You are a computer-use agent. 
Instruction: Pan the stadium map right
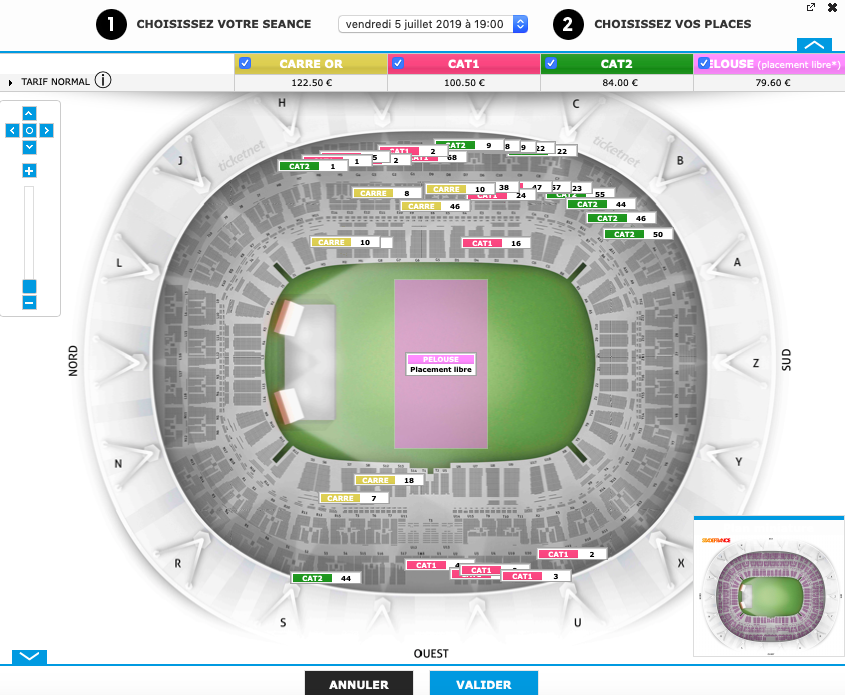coord(47,130)
